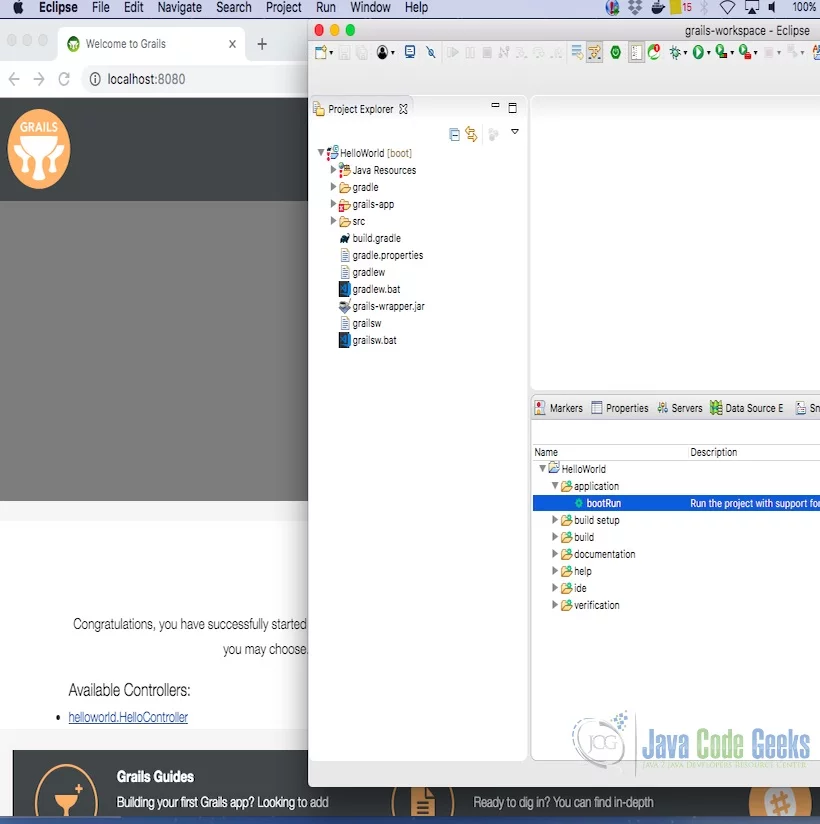Screen dimensions: 820x824
Task: Click the New wizard icon in Eclipse toolbar
Action: pos(320,53)
